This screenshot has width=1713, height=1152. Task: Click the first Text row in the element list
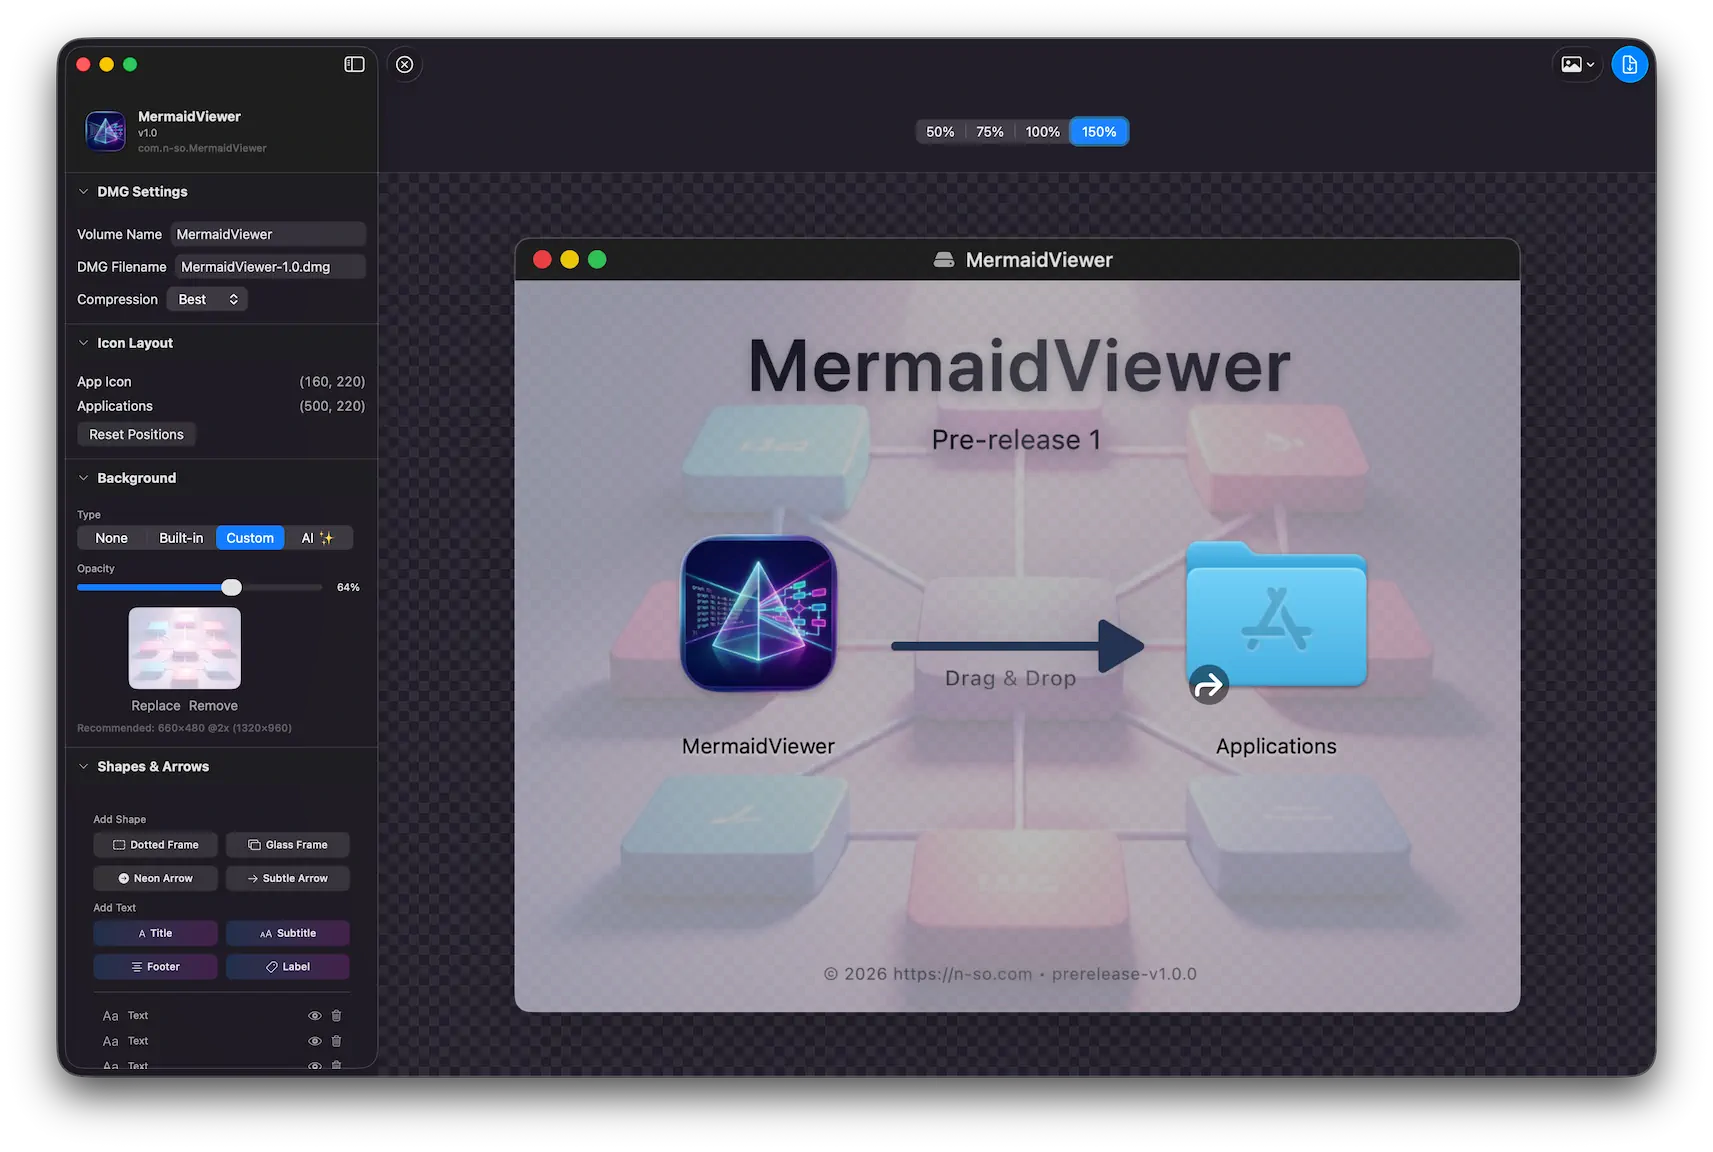222,1015
